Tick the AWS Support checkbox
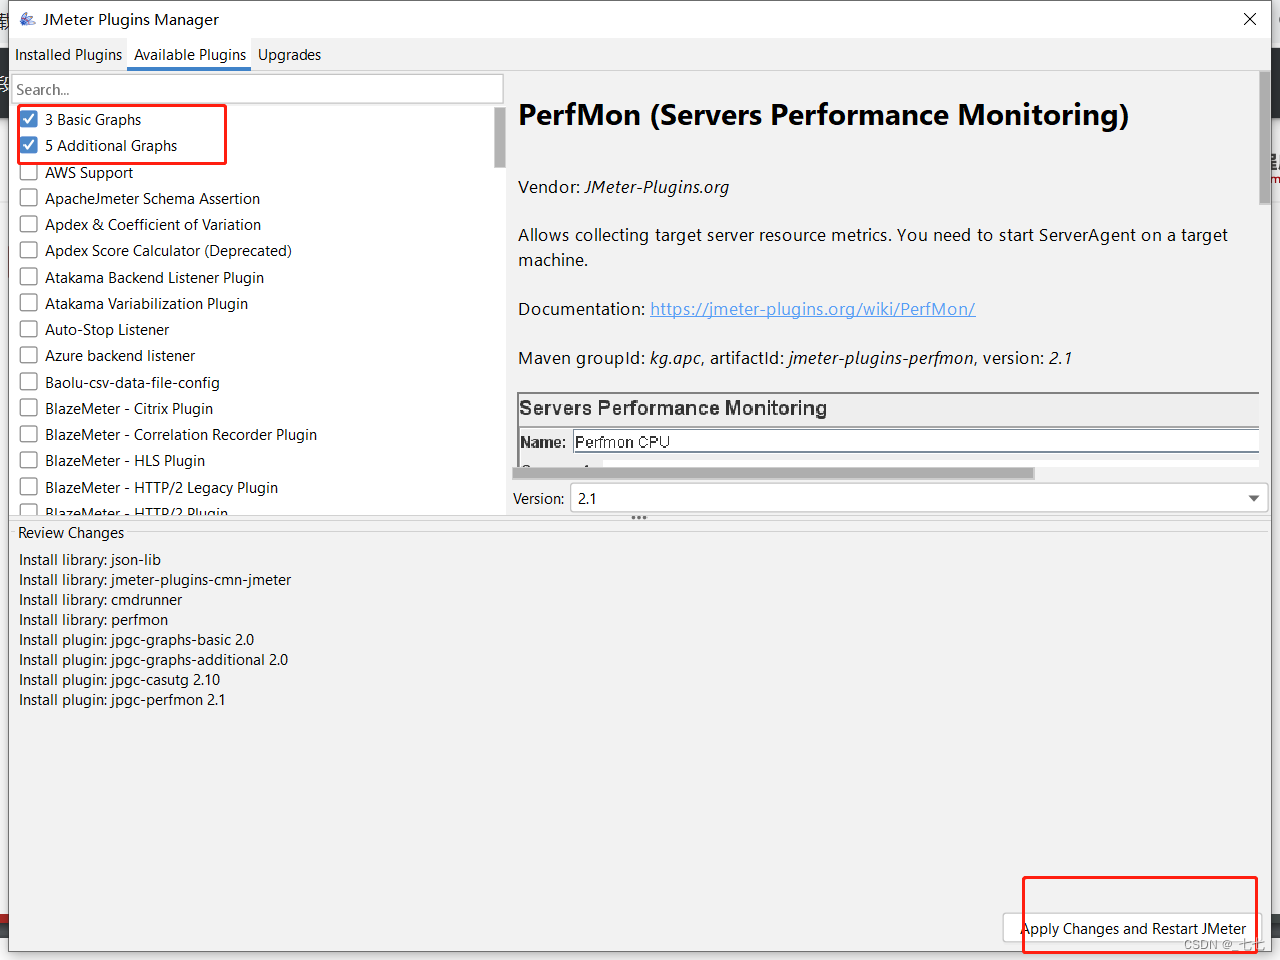The image size is (1280, 960). (x=29, y=172)
